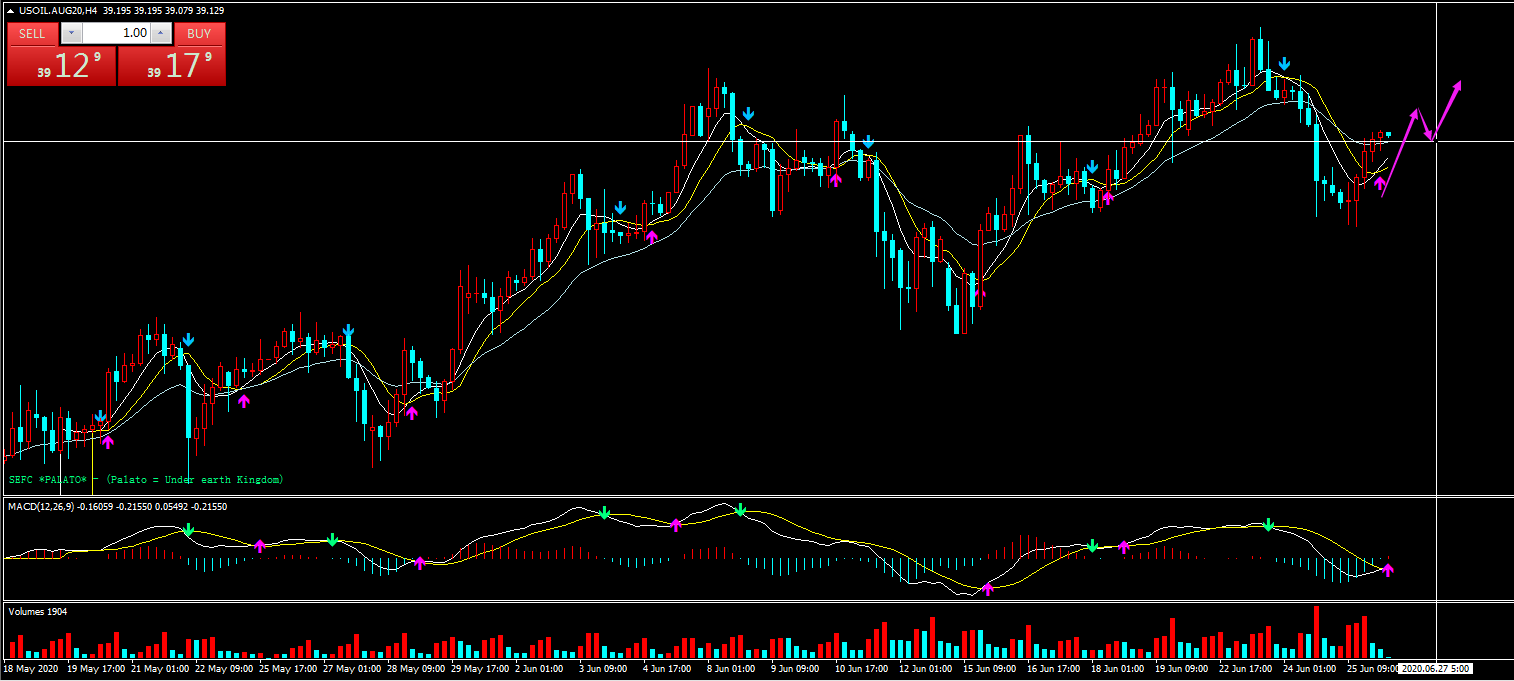Viewport: 1514px width, 681px height.
Task: Select the rightmost green arrow in MACD window
Action: pyautogui.click(x=1268, y=524)
